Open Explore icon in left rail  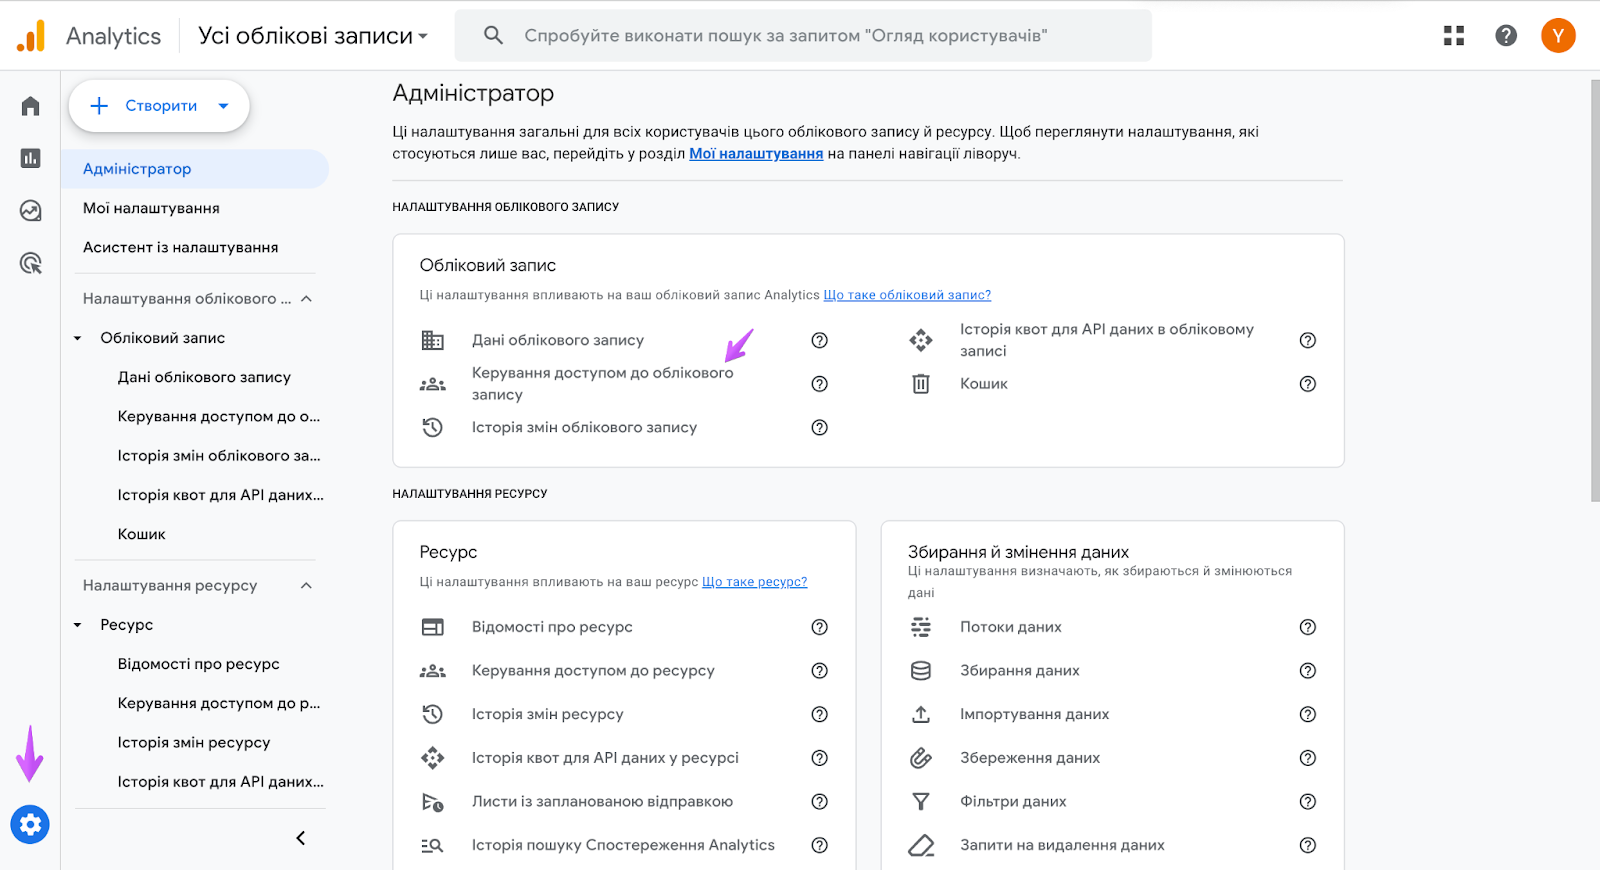click(x=30, y=211)
